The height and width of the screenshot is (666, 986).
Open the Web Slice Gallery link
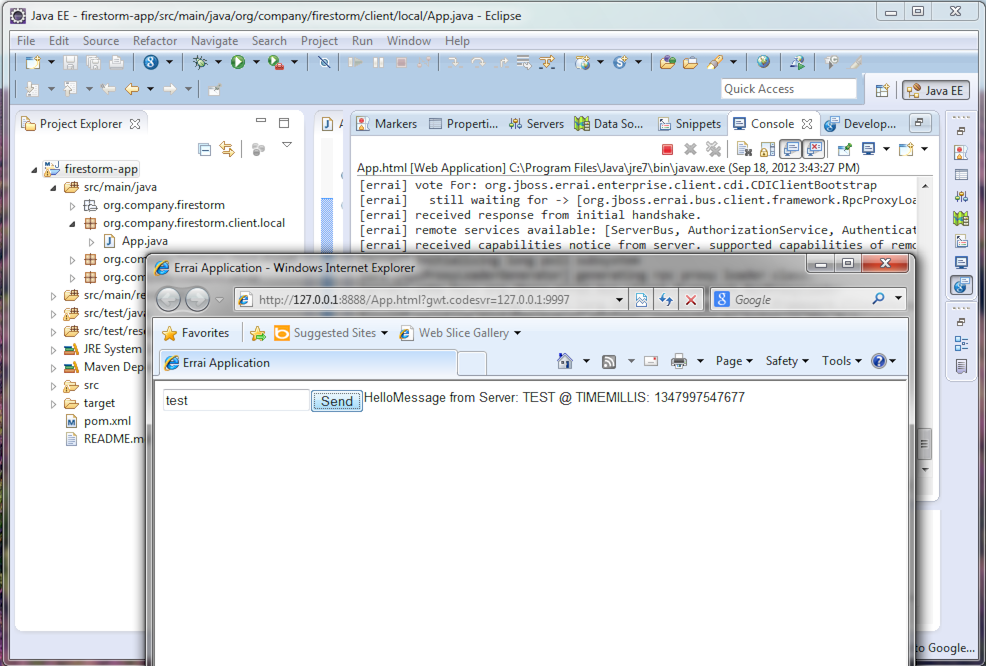pos(460,333)
